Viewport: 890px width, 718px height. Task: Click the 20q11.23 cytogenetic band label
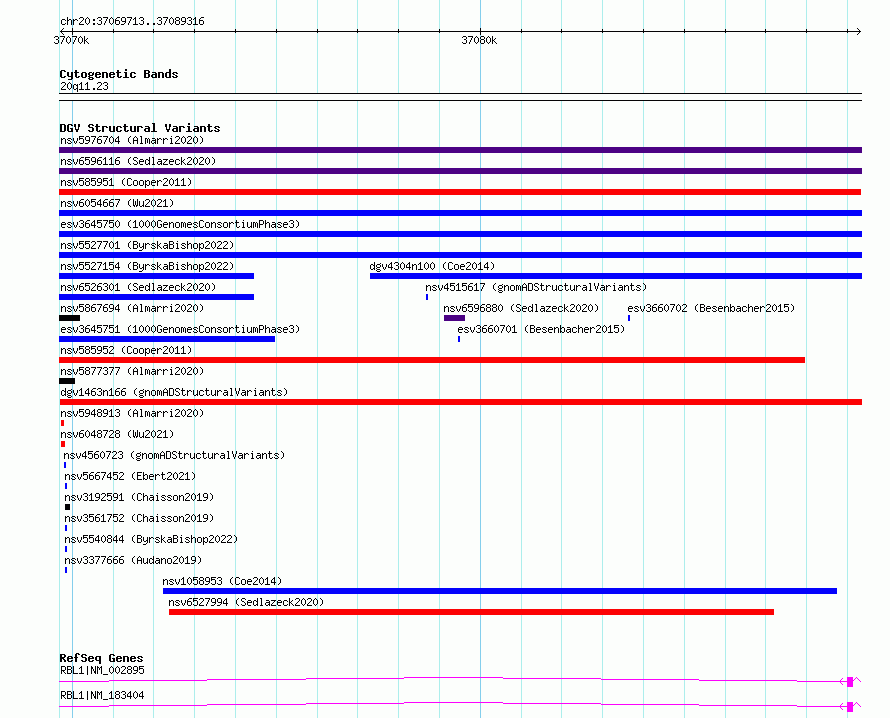pyautogui.click(x=84, y=86)
